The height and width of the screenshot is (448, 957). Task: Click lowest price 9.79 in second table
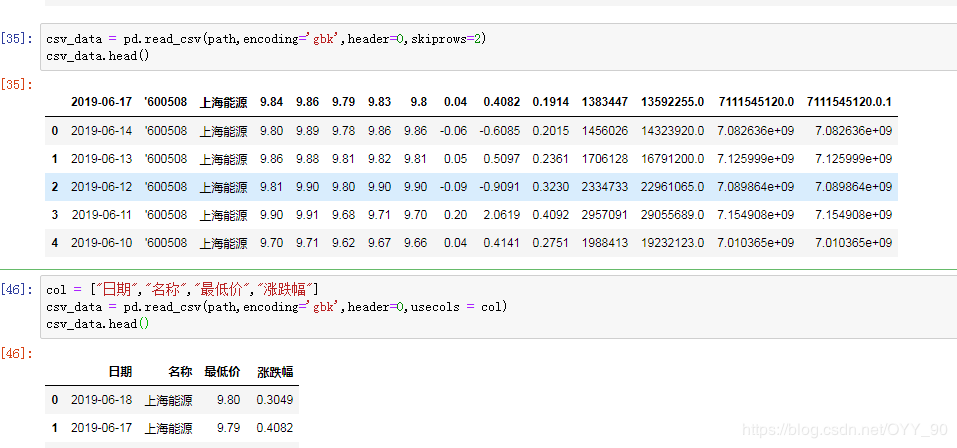click(x=229, y=428)
